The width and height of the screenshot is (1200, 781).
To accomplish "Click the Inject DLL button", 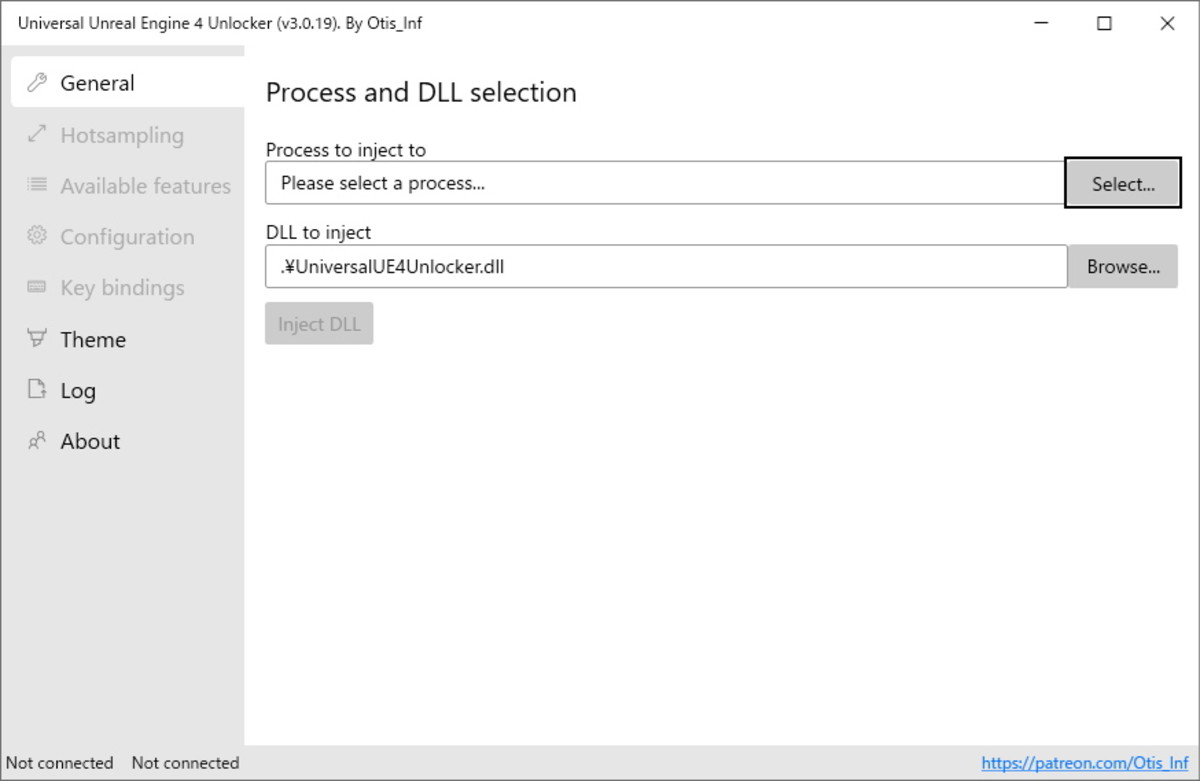I will pos(318,322).
